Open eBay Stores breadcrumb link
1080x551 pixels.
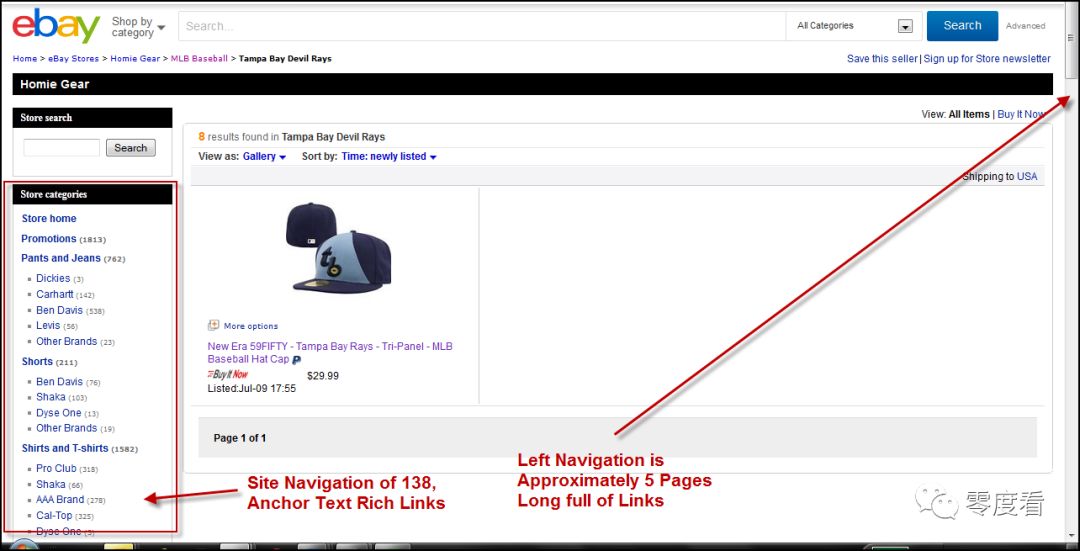[x=73, y=59]
